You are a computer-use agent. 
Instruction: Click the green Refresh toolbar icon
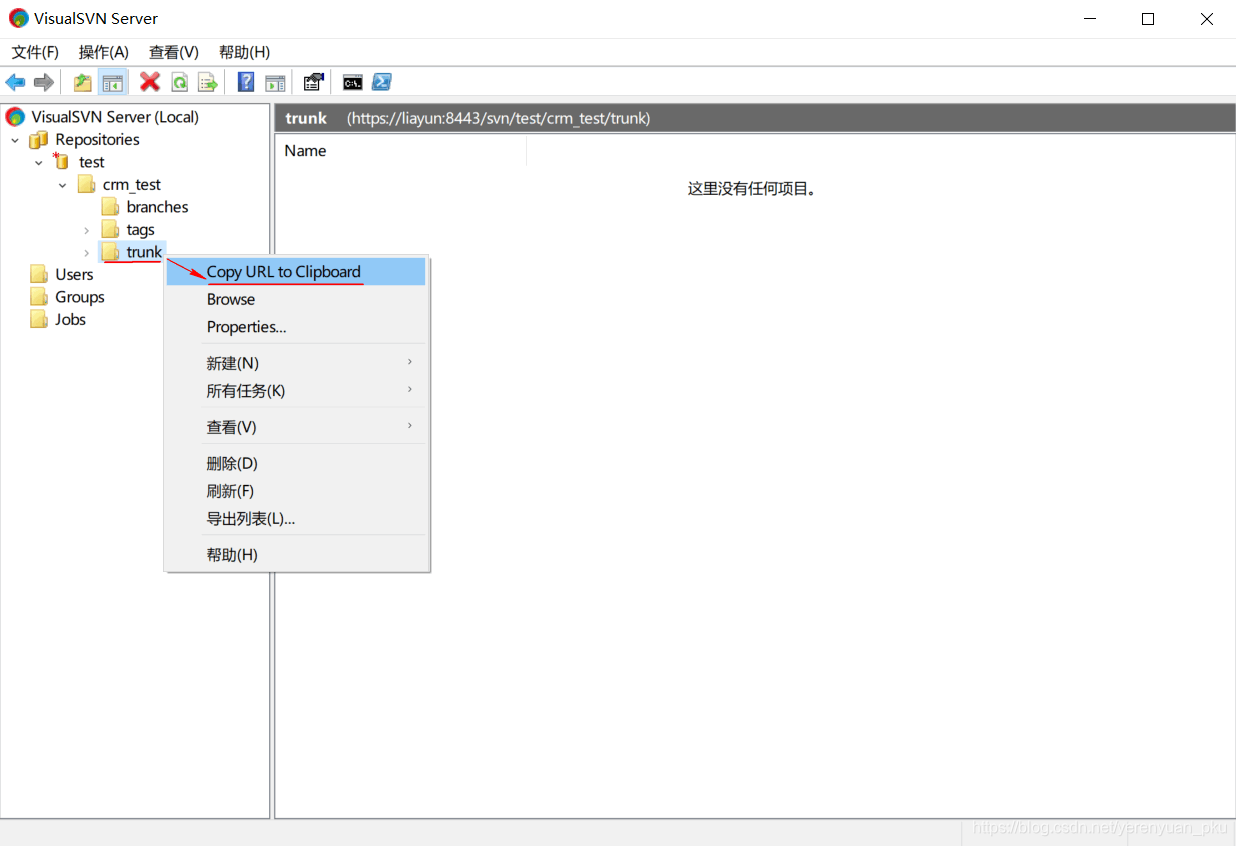[179, 82]
